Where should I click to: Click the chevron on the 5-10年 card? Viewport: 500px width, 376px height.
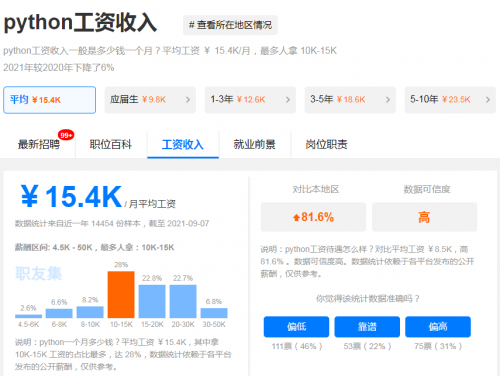[x=488, y=100]
